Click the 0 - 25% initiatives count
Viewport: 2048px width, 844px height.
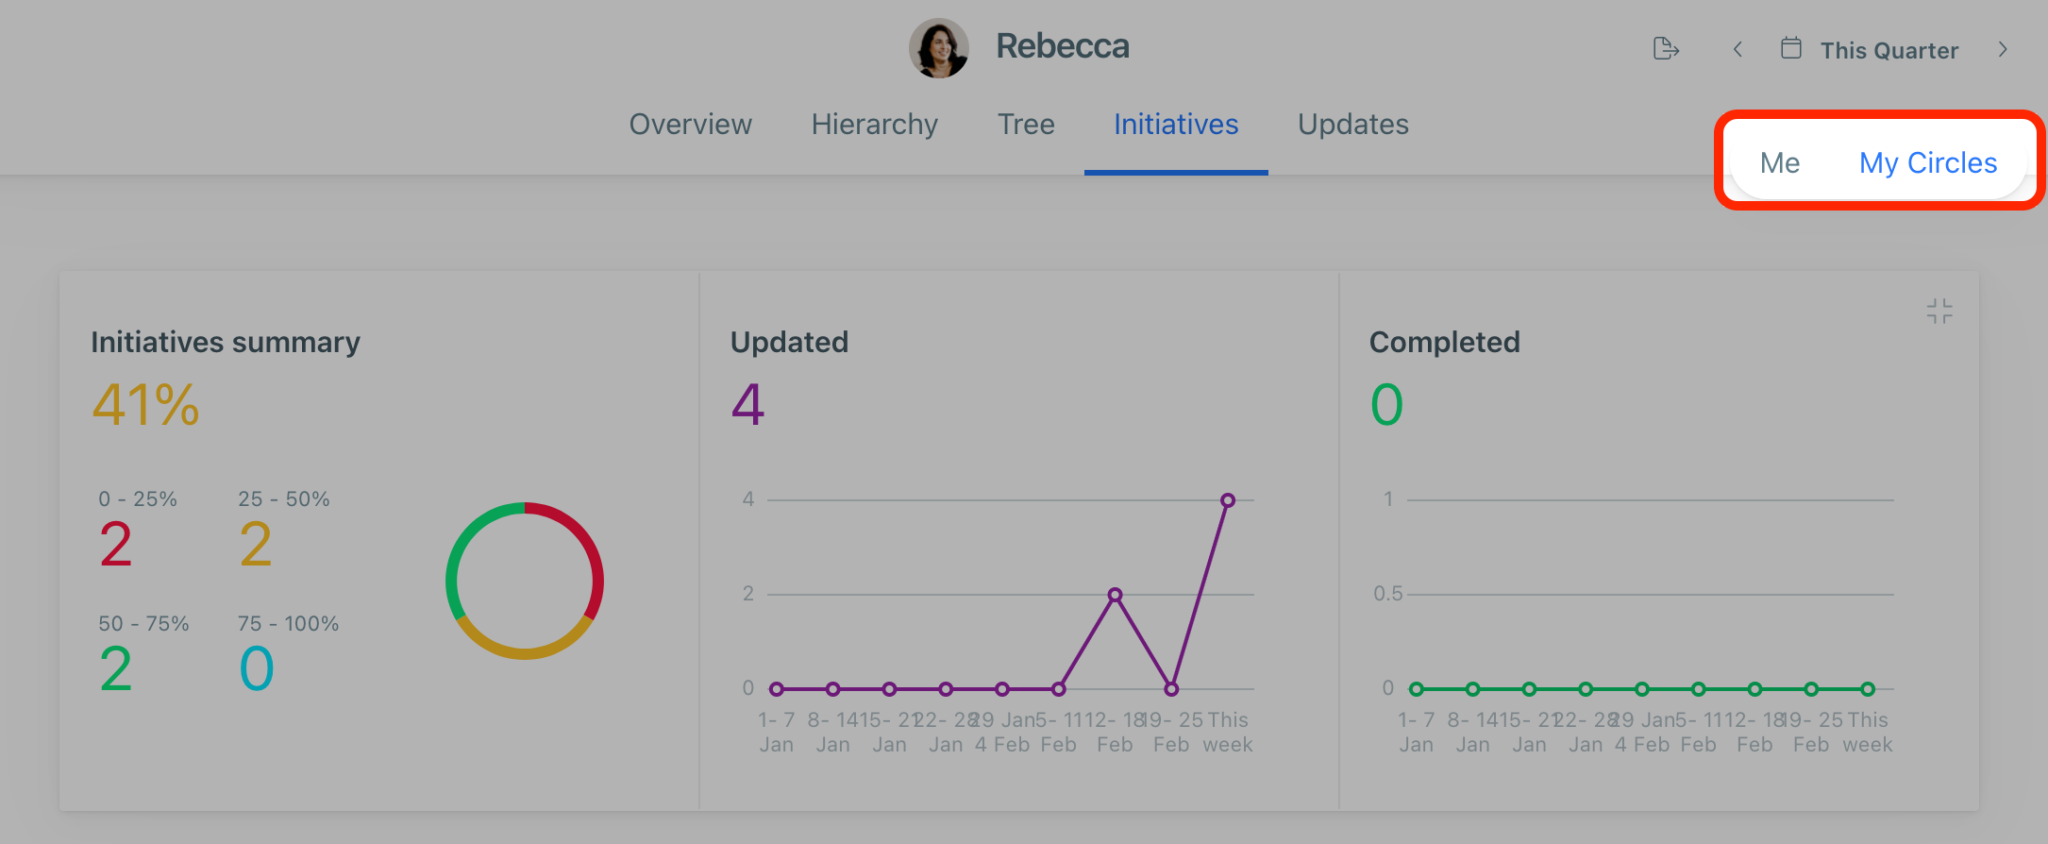[x=116, y=544]
